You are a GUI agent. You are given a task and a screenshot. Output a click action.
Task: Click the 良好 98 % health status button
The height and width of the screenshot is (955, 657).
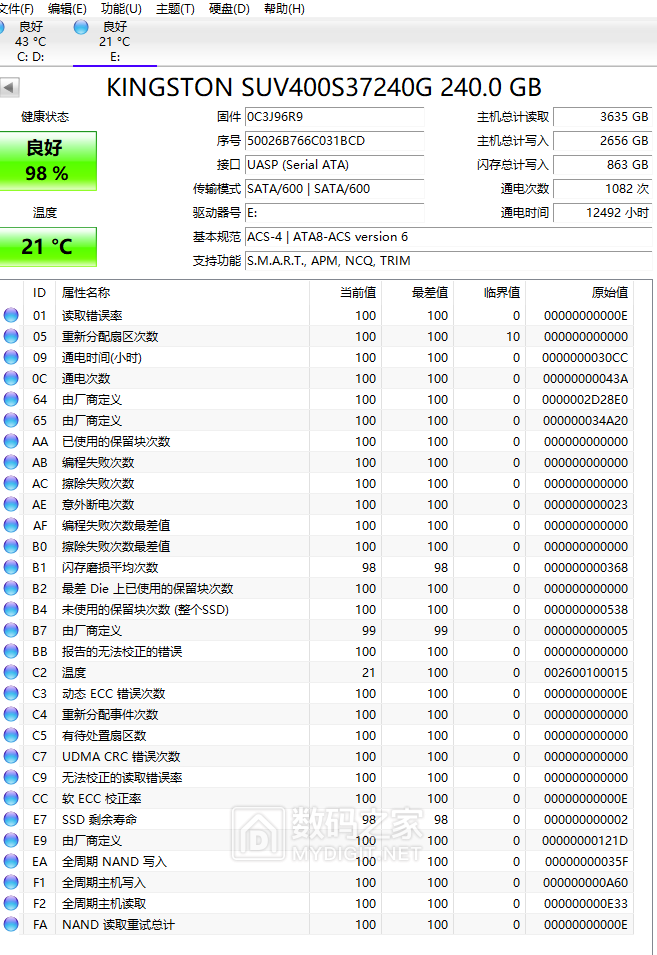[47, 161]
